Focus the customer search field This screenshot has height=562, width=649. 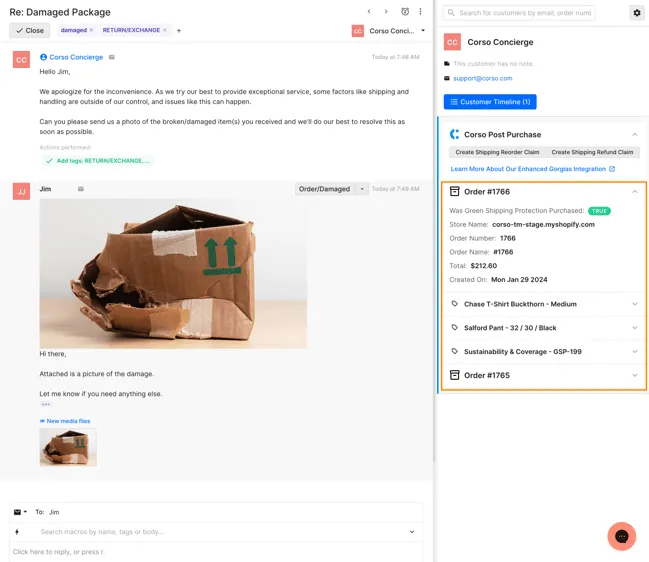[519, 13]
